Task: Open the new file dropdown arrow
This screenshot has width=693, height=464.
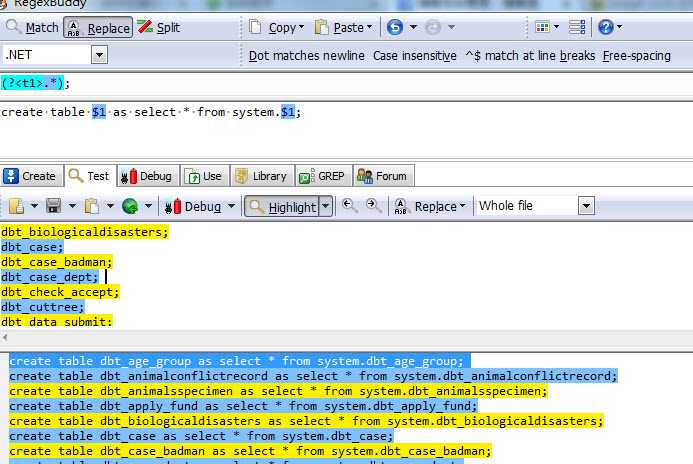Action: coord(34,206)
